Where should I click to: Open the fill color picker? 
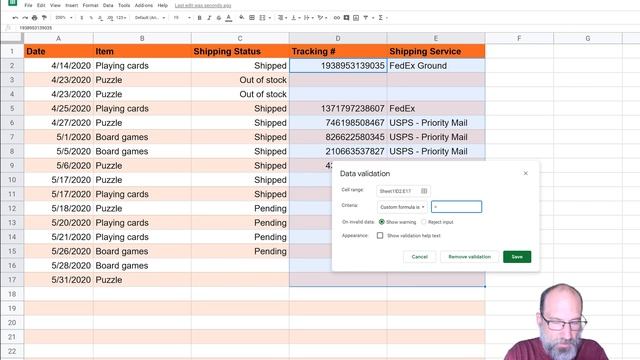[242, 18]
